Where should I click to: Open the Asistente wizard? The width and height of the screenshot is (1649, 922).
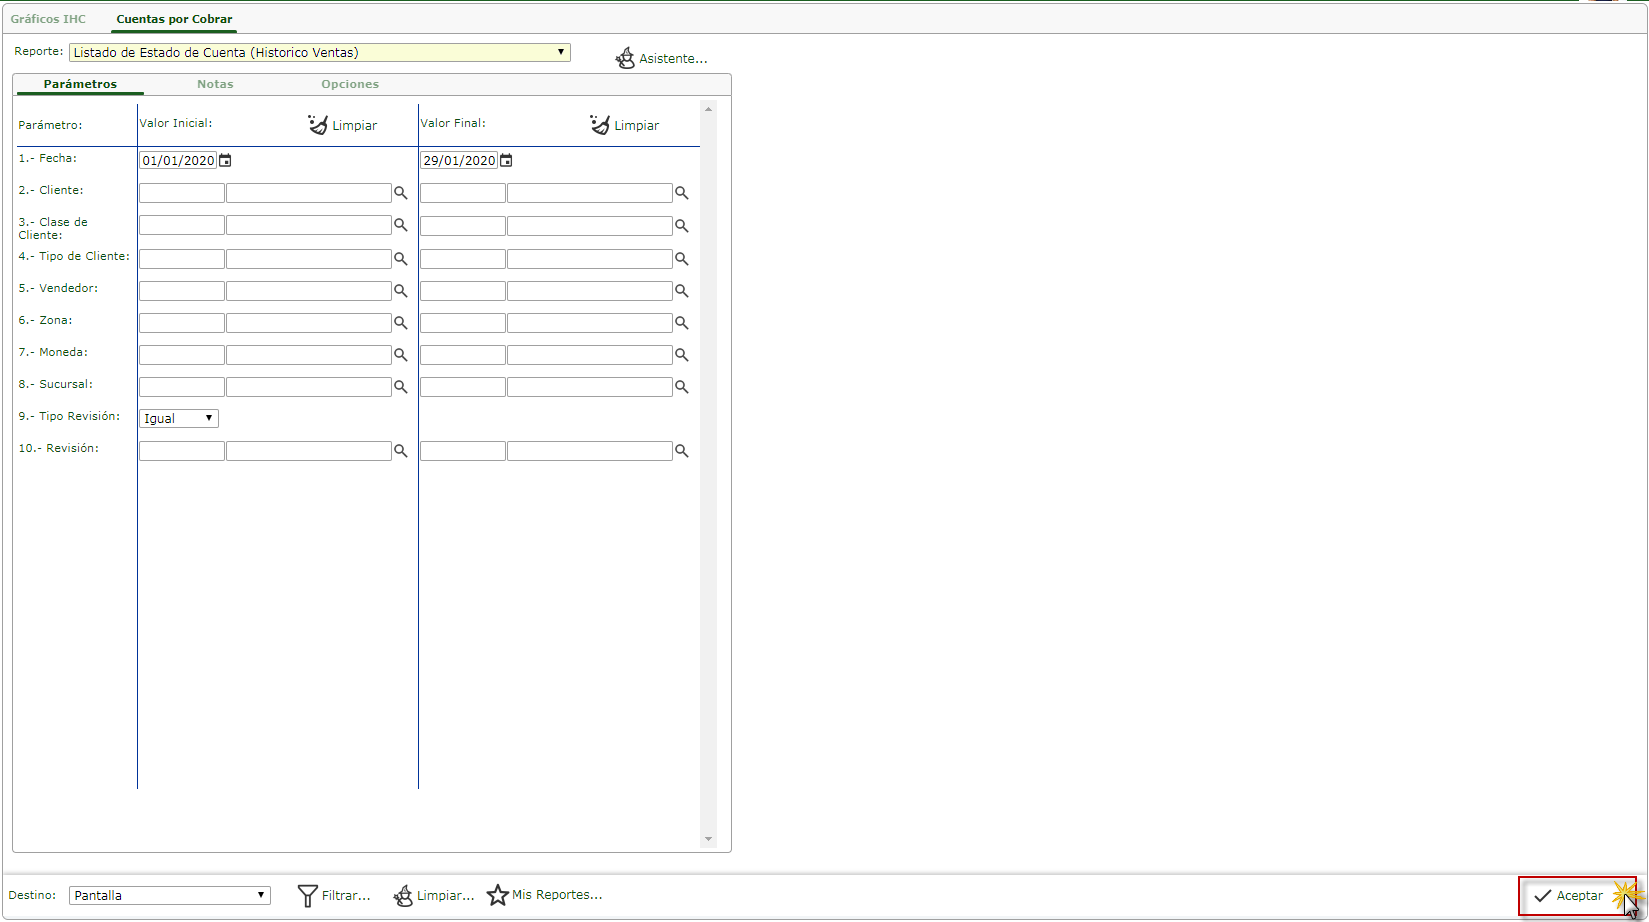tap(661, 58)
